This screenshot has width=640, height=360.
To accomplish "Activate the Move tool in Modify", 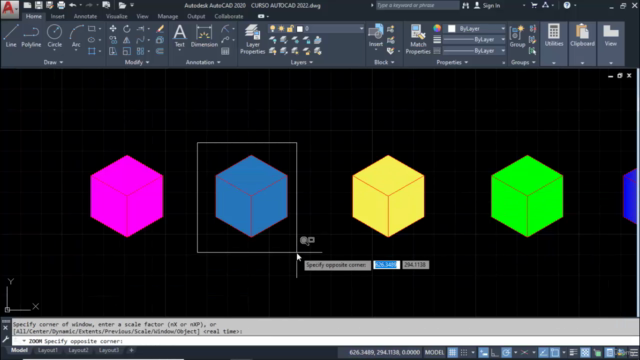I will pyautogui.click(x=113, y=29).
